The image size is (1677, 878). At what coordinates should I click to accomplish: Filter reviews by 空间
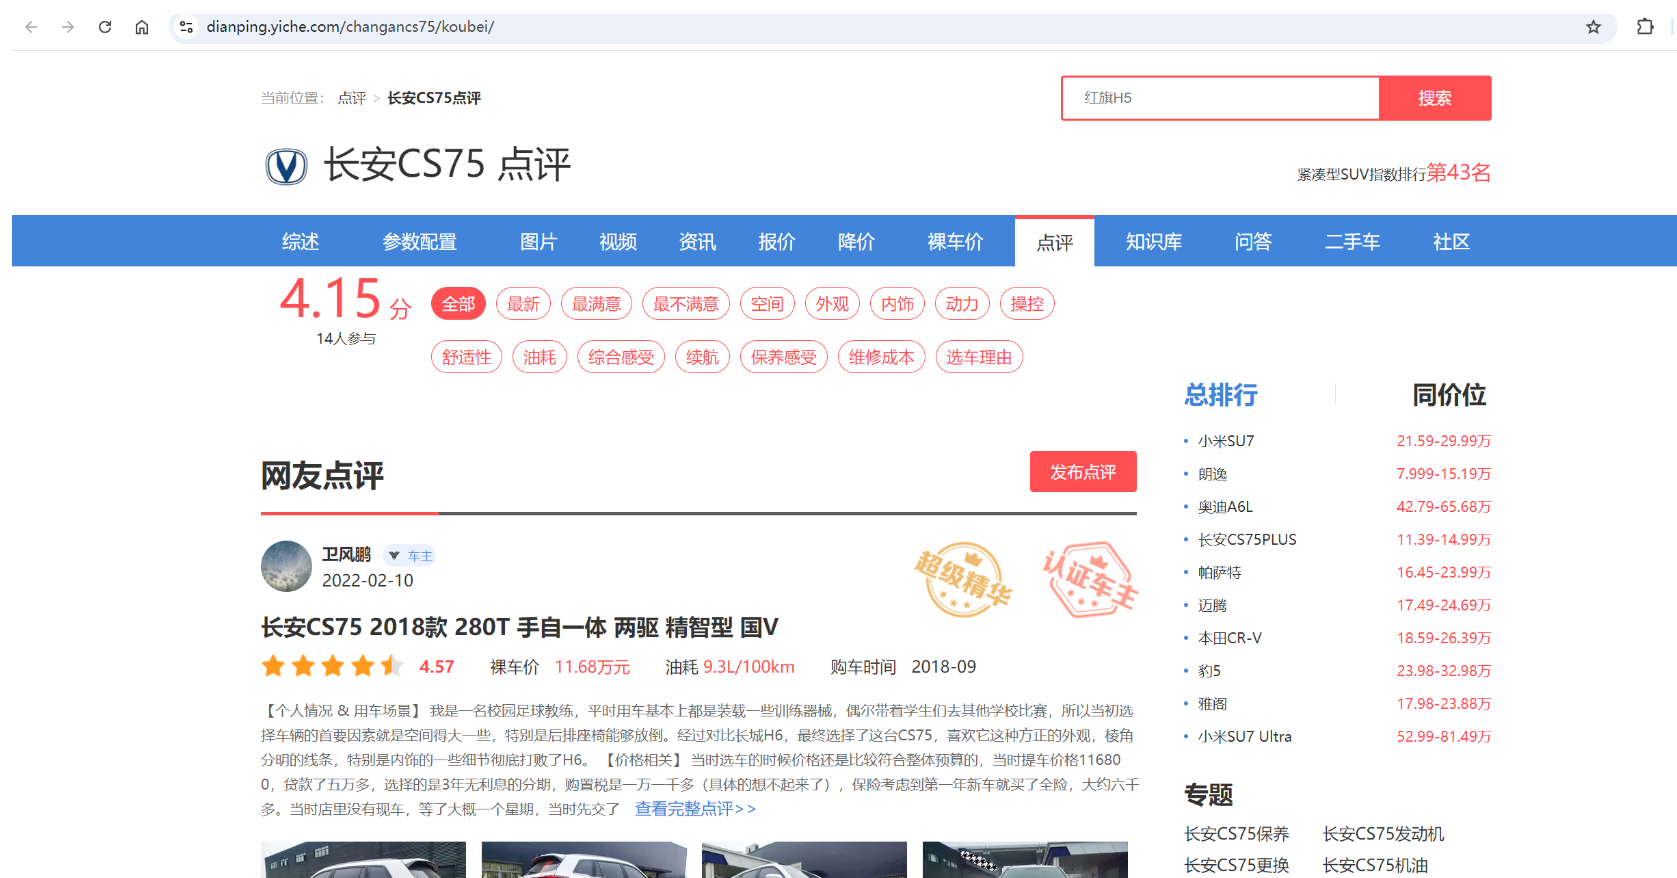pos(768,304)
